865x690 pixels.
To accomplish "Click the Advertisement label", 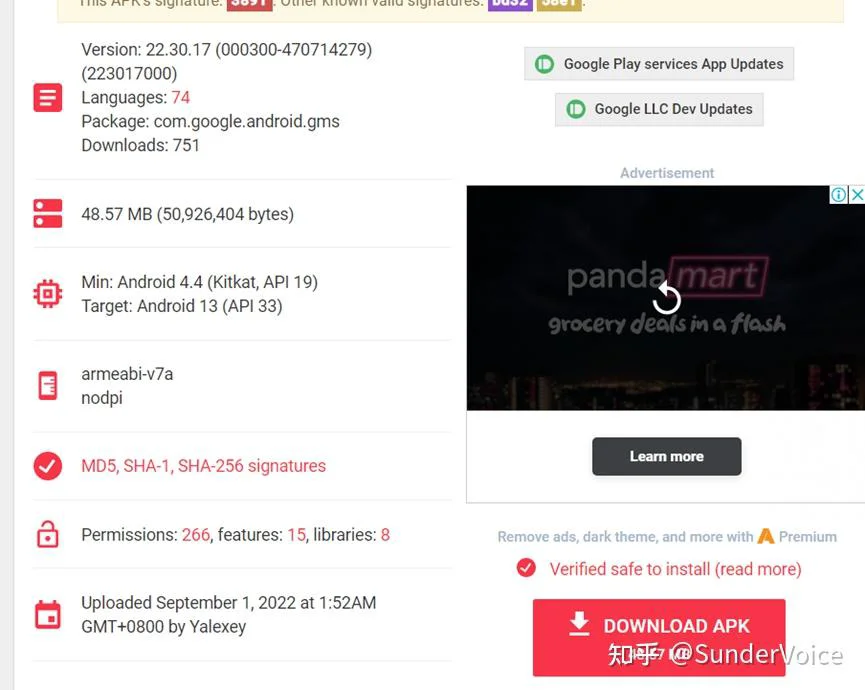I will [x=666, y=173].
